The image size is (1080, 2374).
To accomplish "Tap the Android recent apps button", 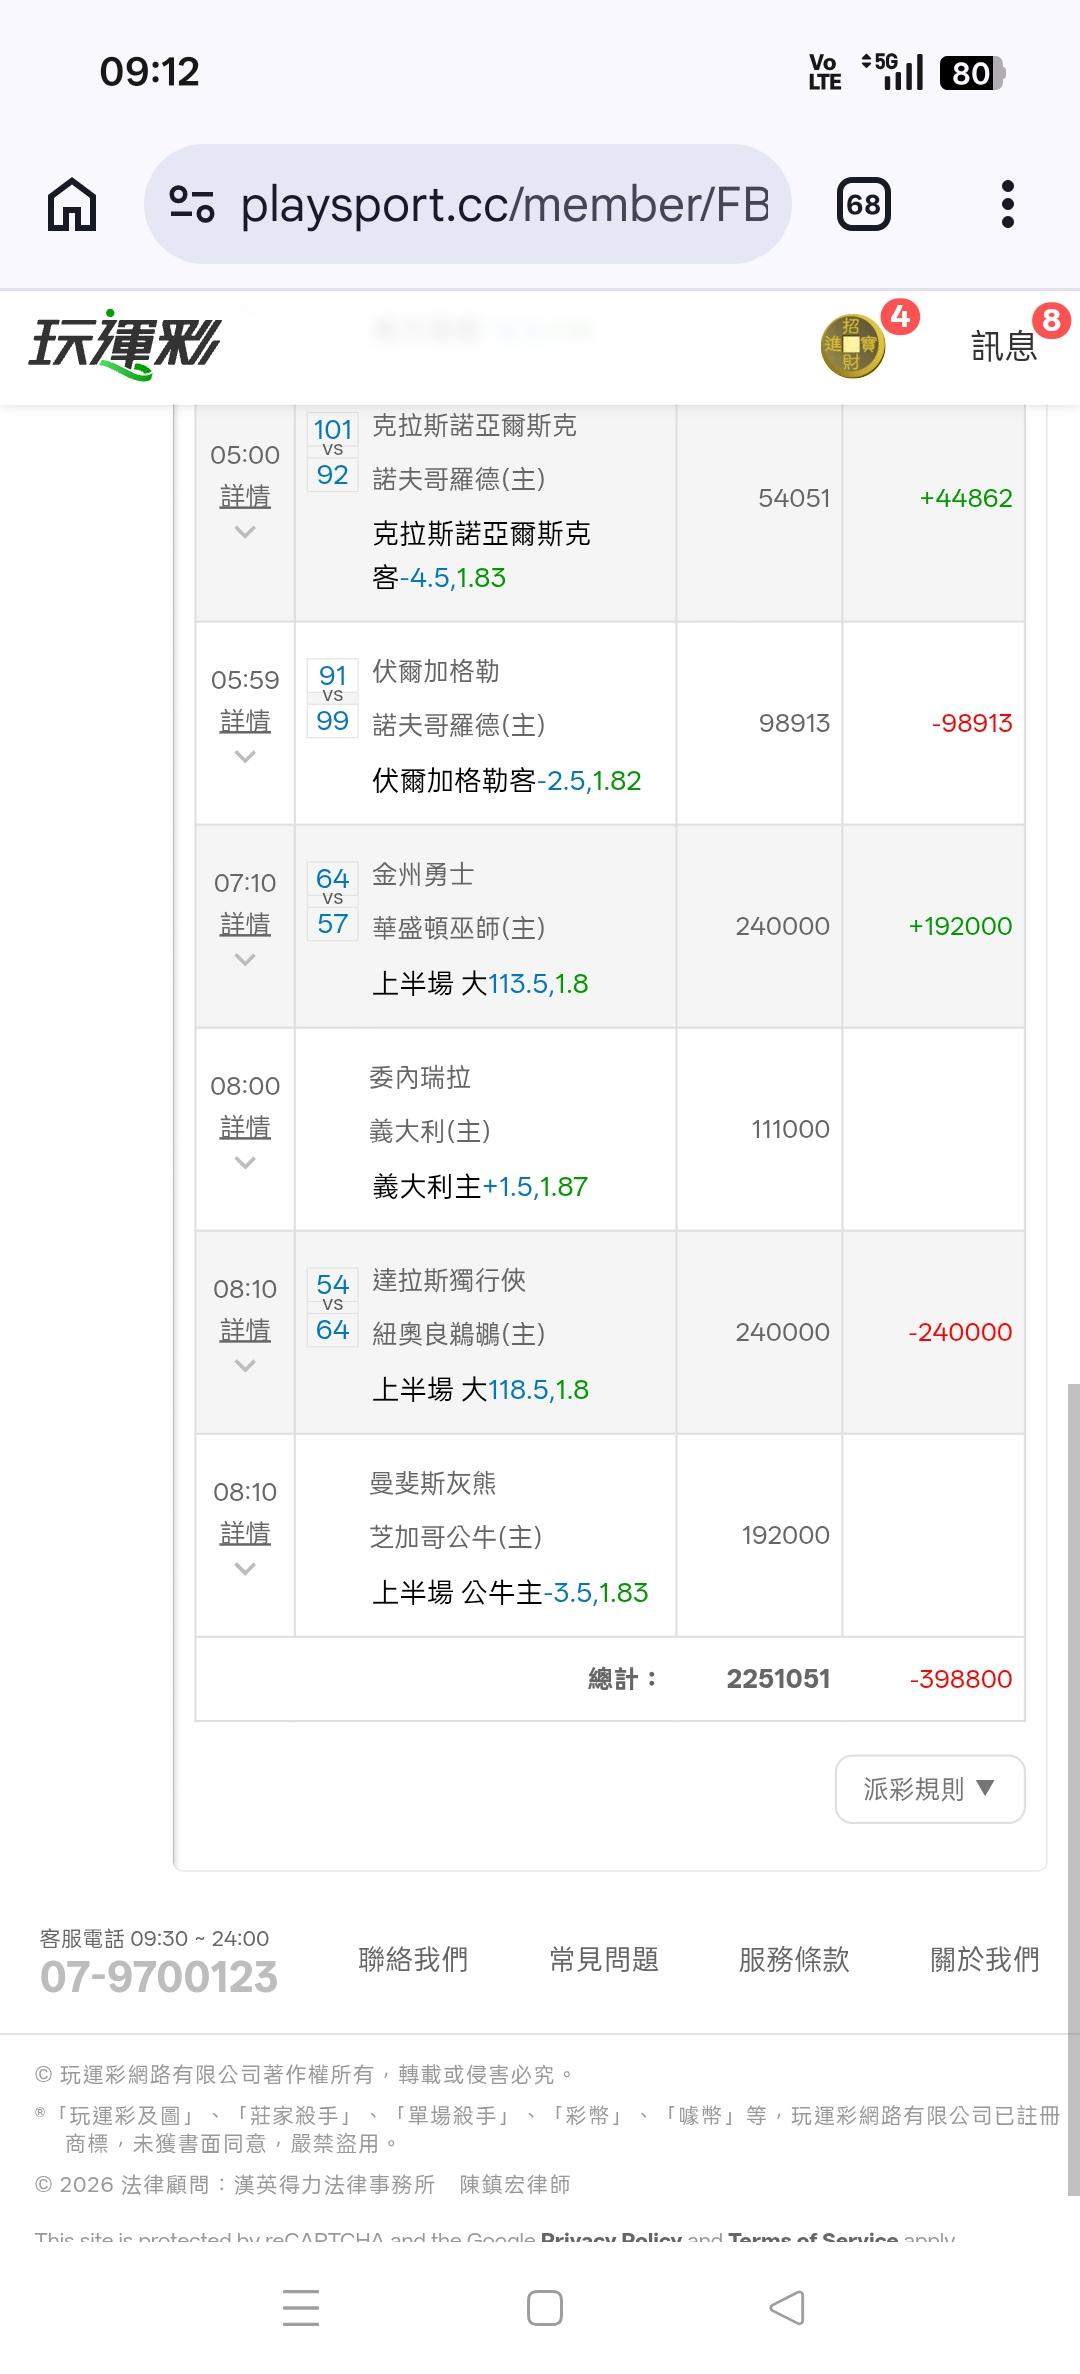I will [x=301, y=2308].
